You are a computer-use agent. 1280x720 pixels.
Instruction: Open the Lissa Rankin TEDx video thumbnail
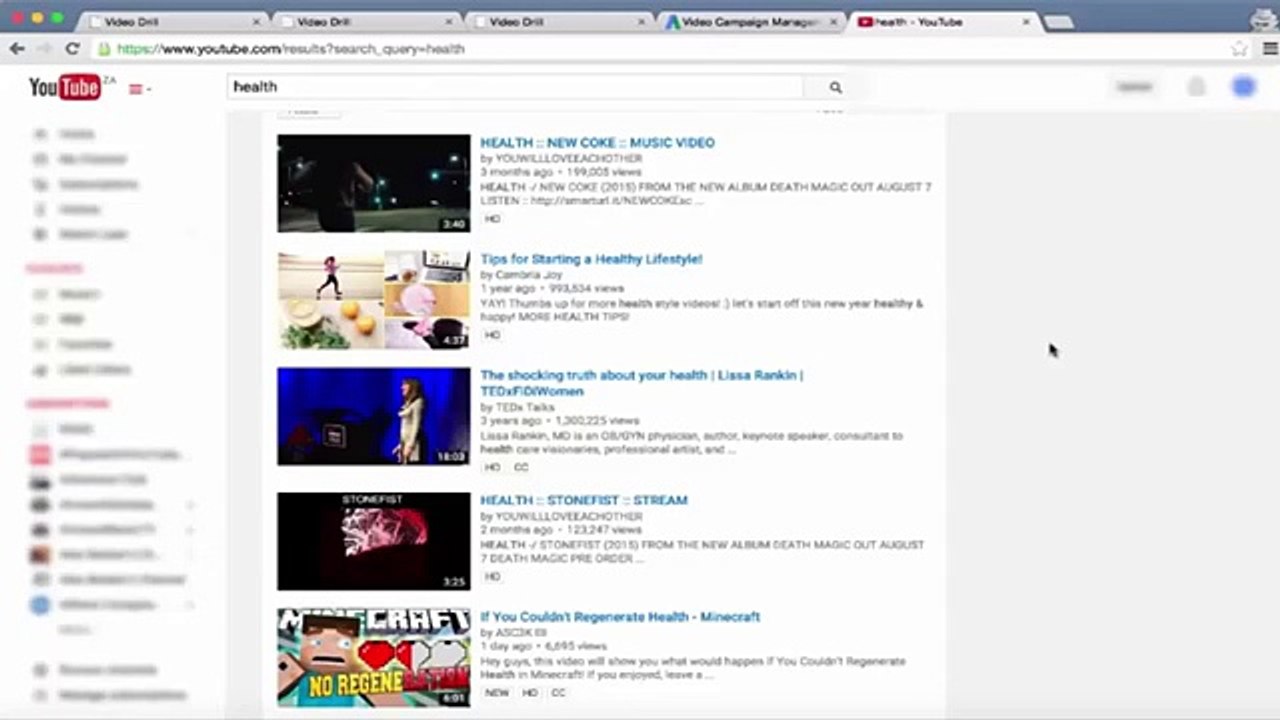(x=374, y=416)
